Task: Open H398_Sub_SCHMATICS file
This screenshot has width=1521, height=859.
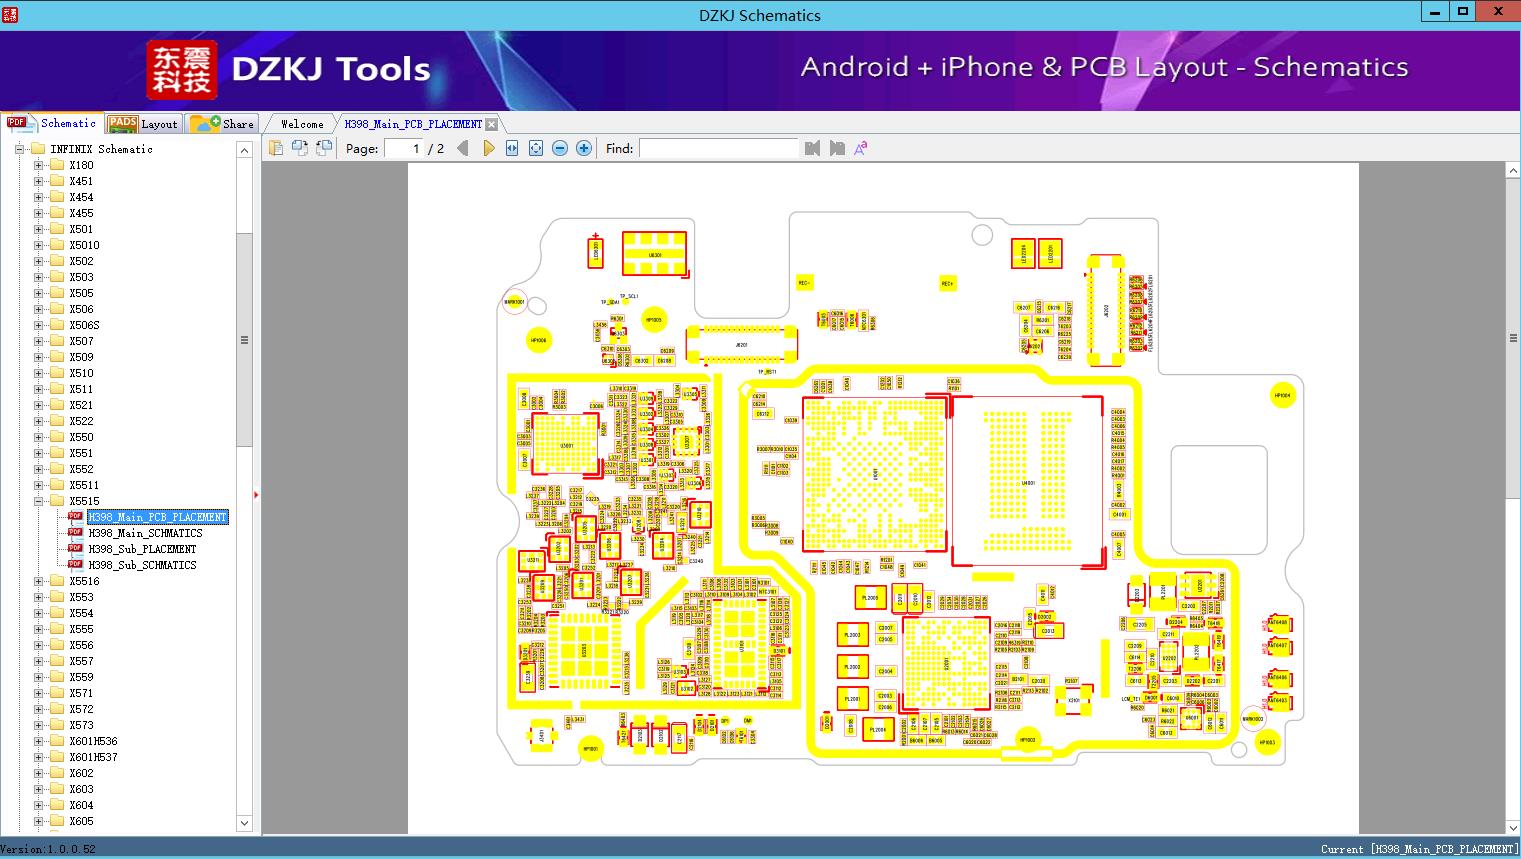Action: pos(142,565)
